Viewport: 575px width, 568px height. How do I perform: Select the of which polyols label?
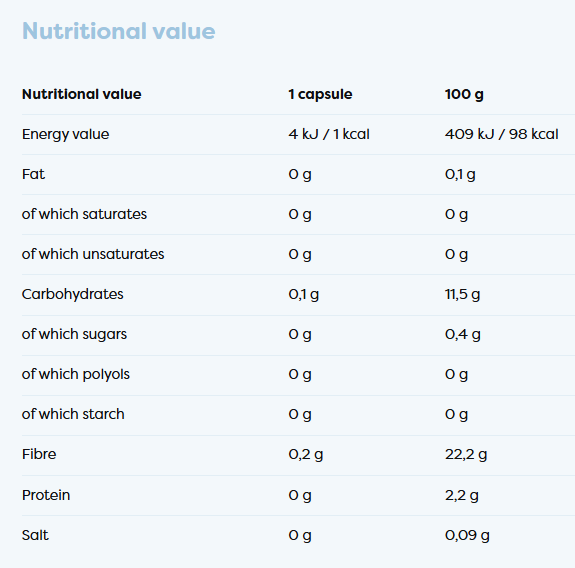coord(76,374)
